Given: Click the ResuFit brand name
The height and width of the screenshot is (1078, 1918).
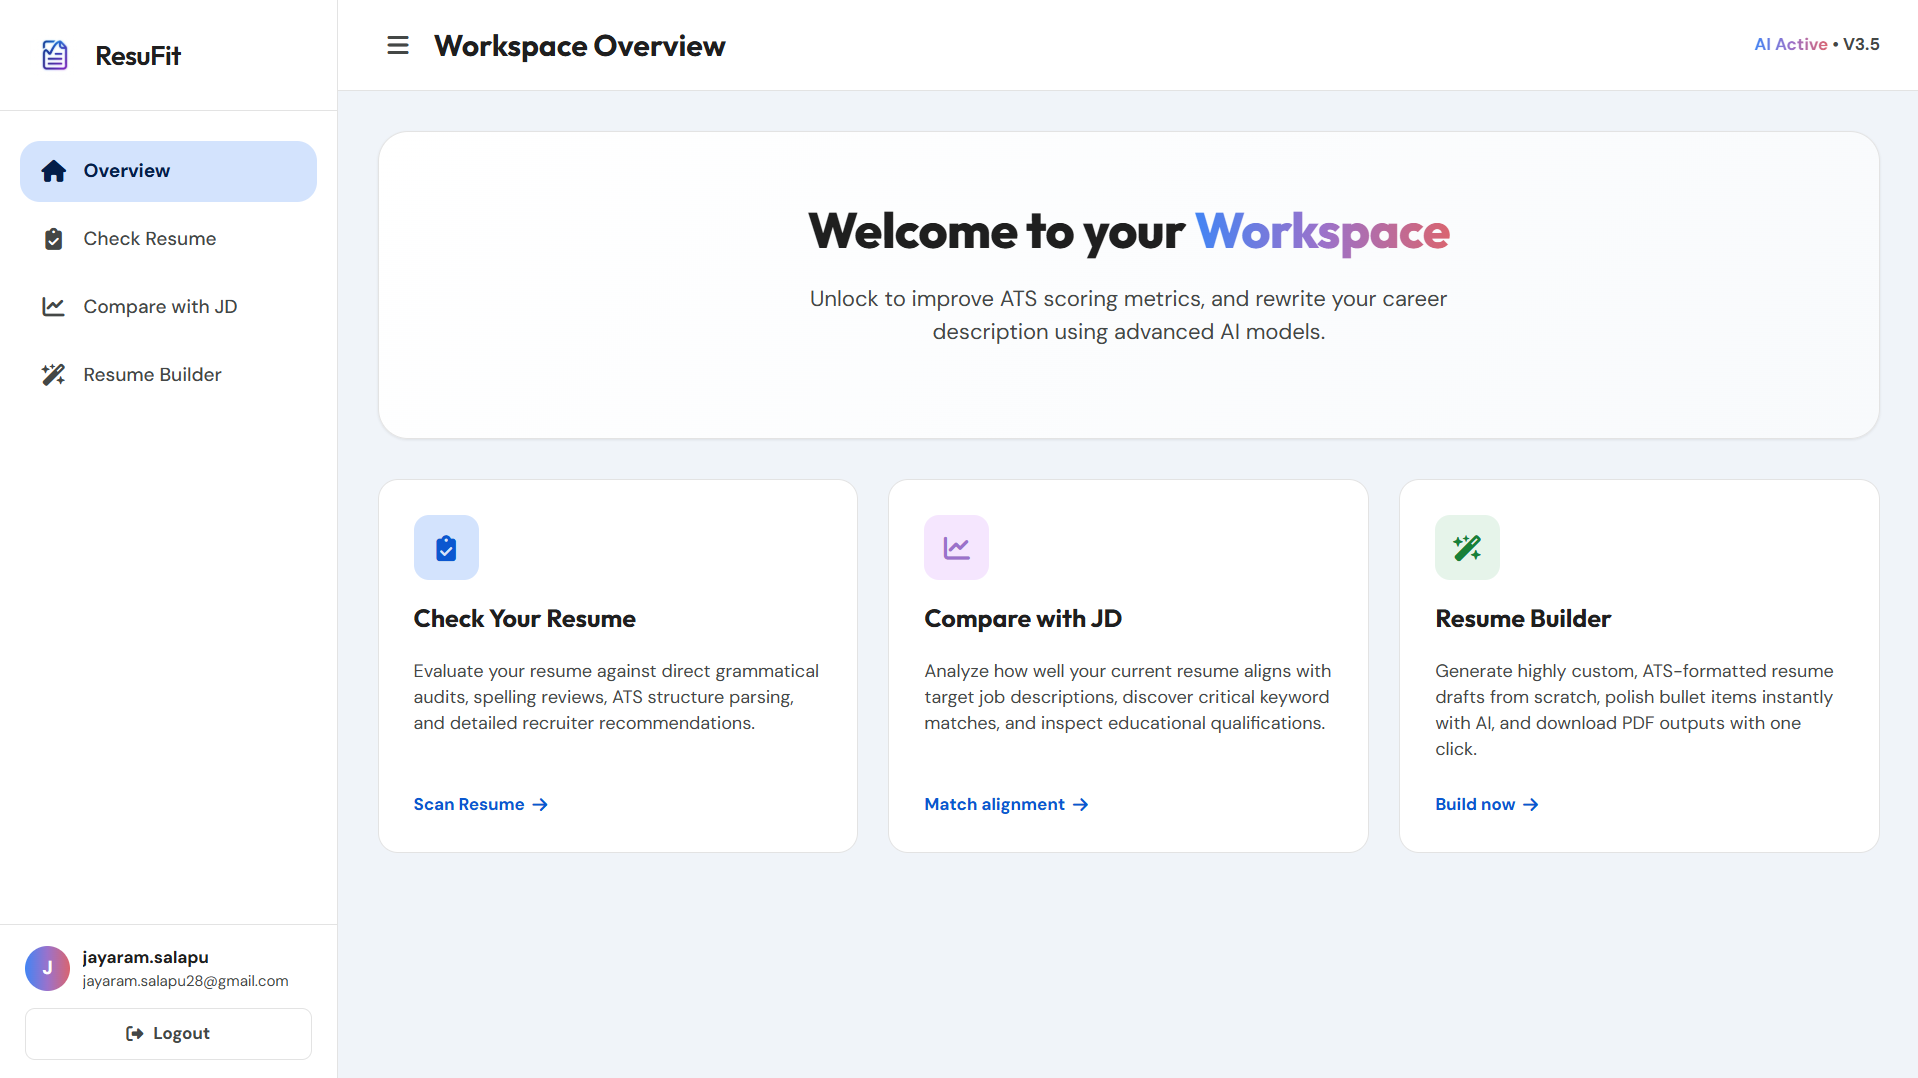Looking at the screenshot, I should pos(138,56).
